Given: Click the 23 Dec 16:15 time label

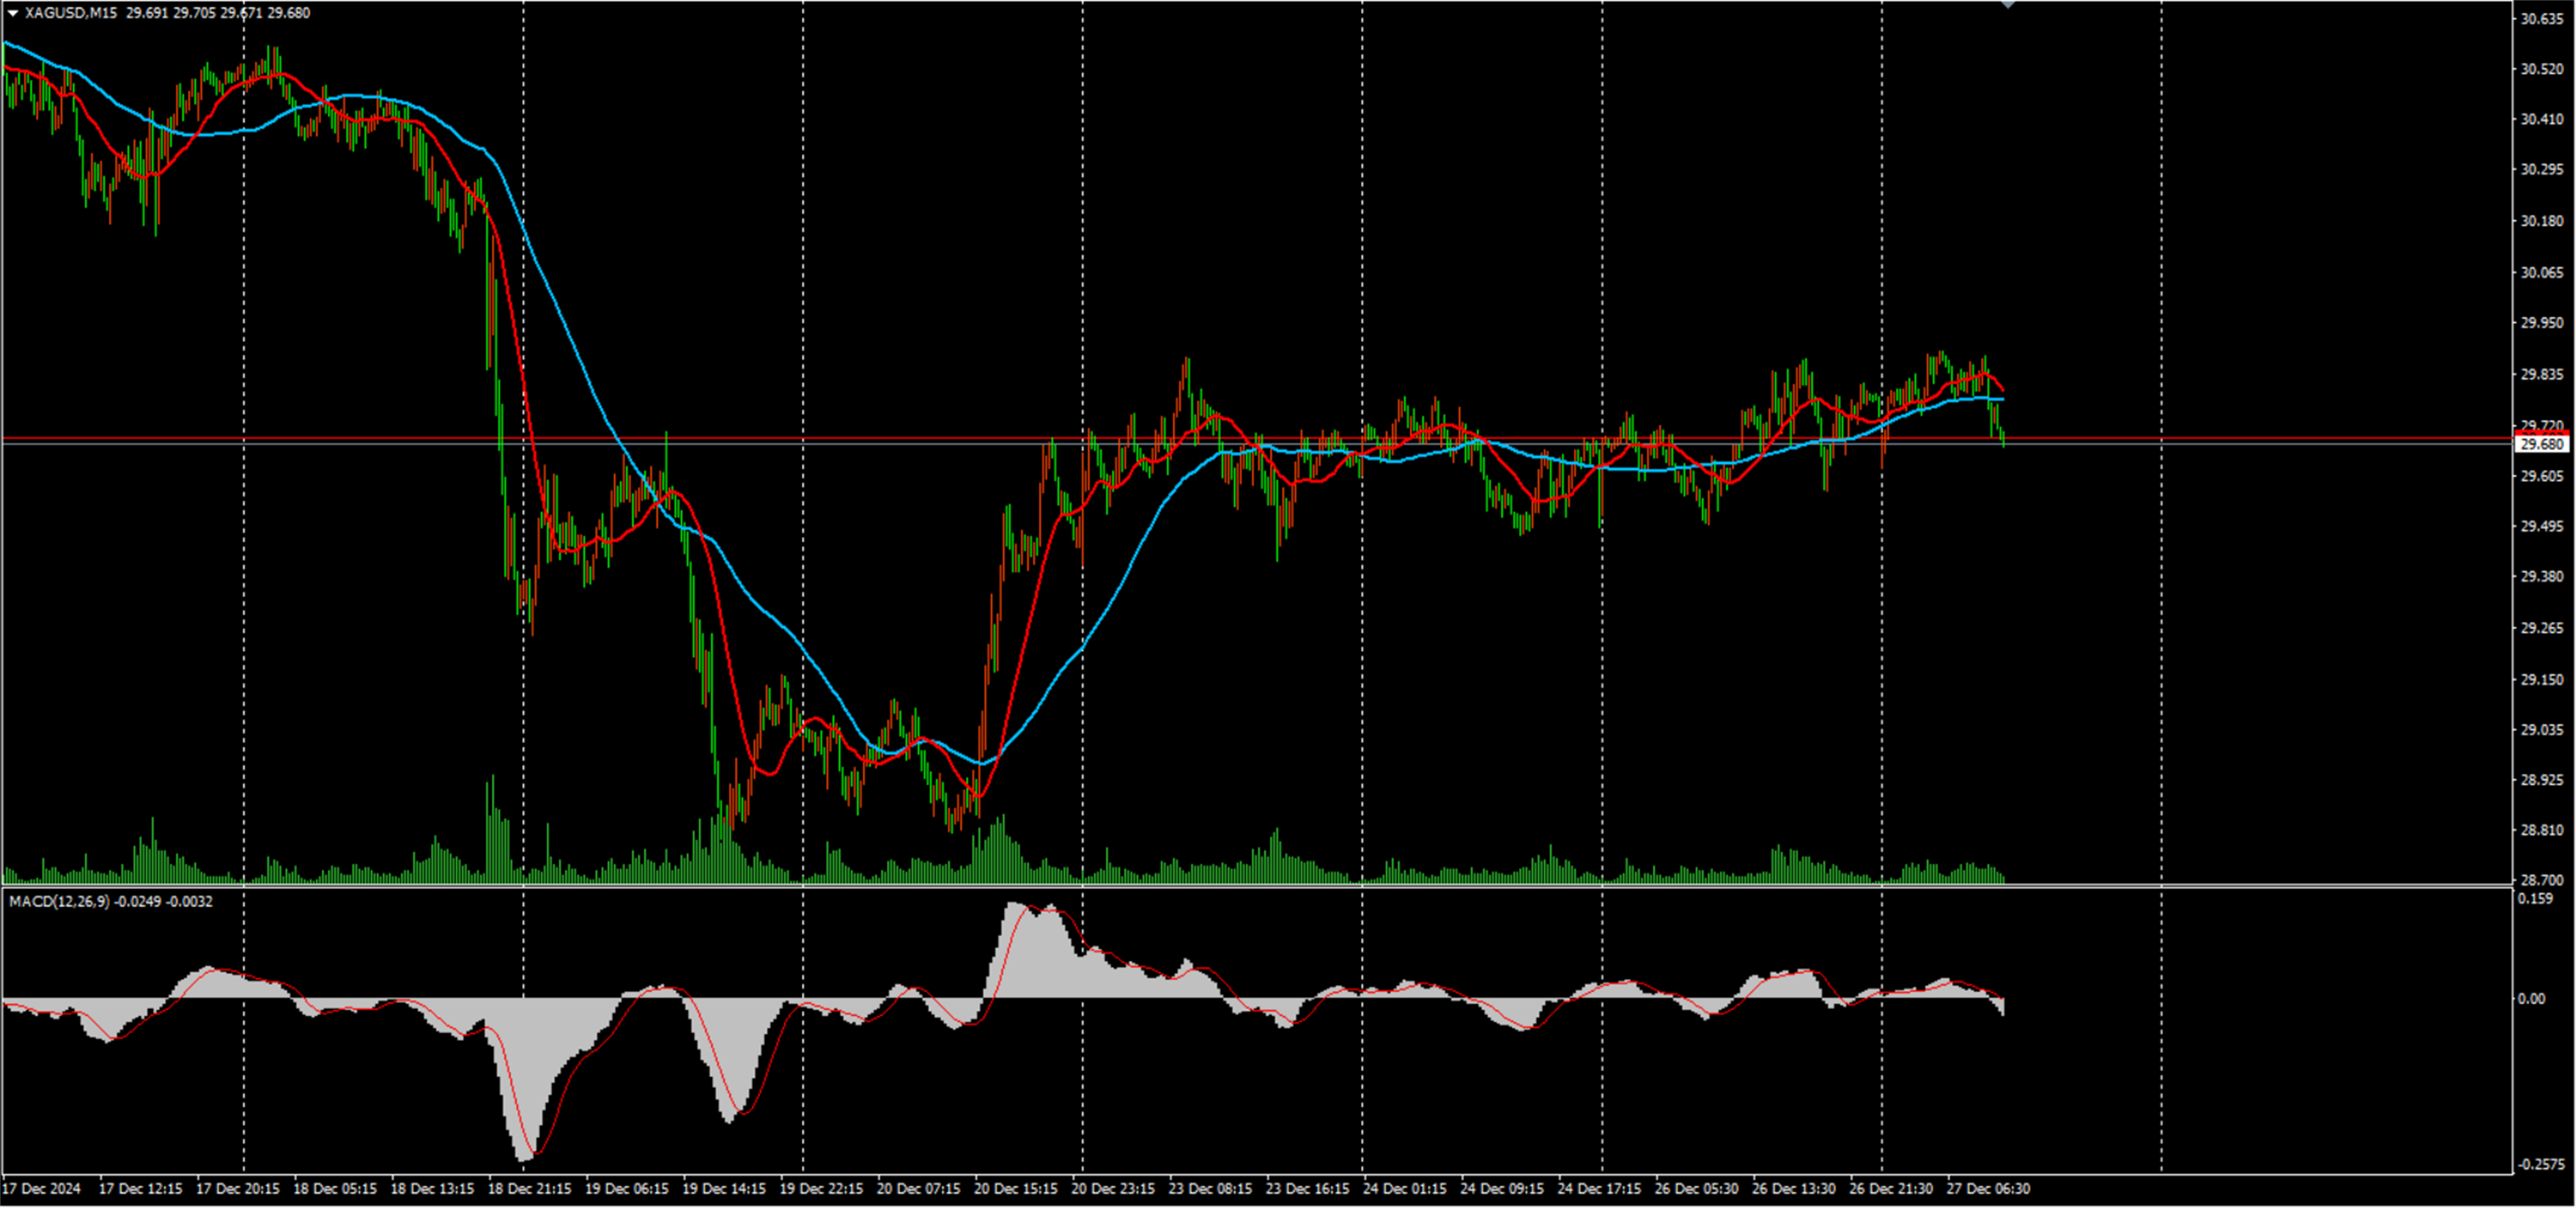Looking at the screenshot, I should 1308,1189.
